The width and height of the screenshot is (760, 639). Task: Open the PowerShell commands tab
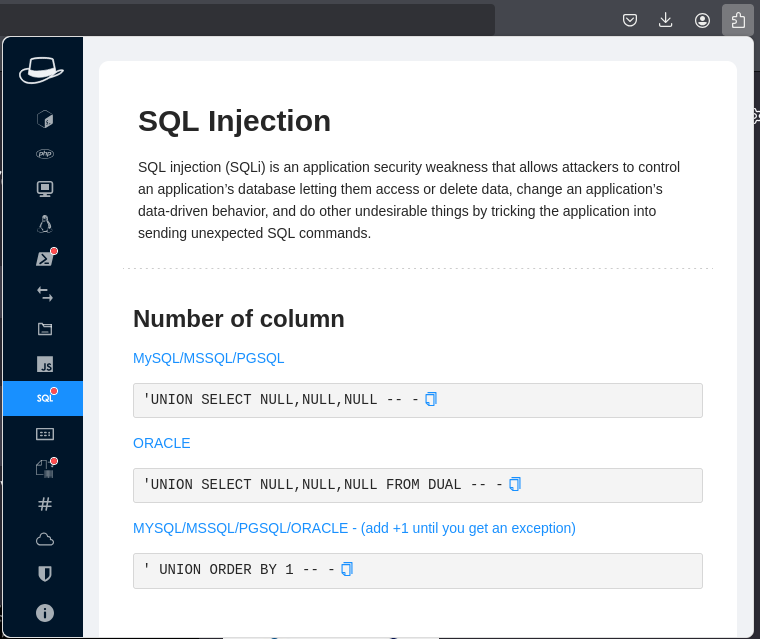pos(45,258)
